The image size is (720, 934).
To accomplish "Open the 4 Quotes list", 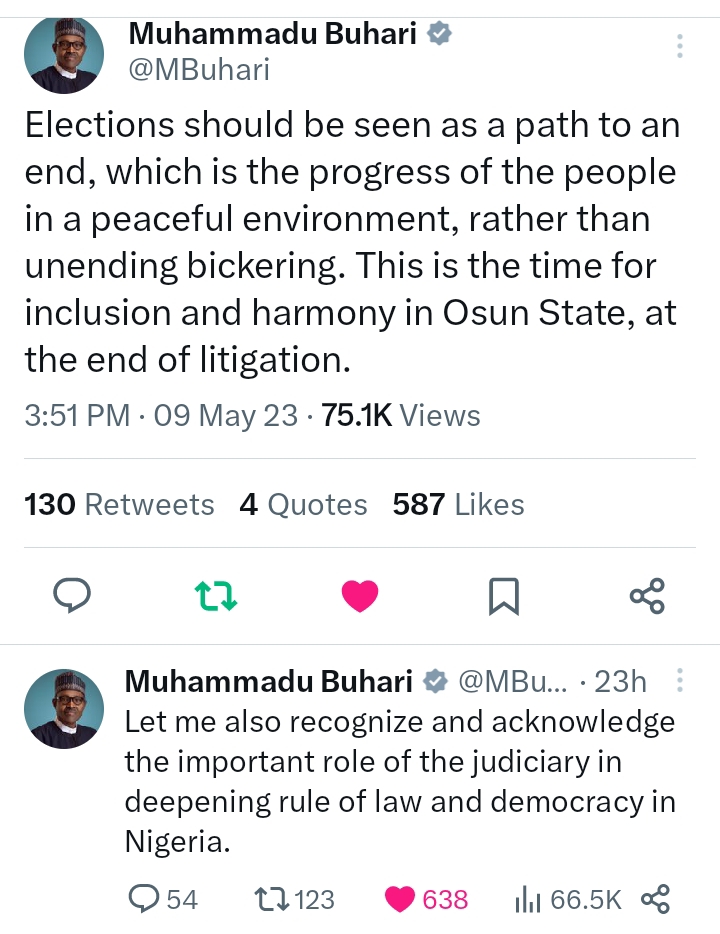I will click(x=303, y=505).
